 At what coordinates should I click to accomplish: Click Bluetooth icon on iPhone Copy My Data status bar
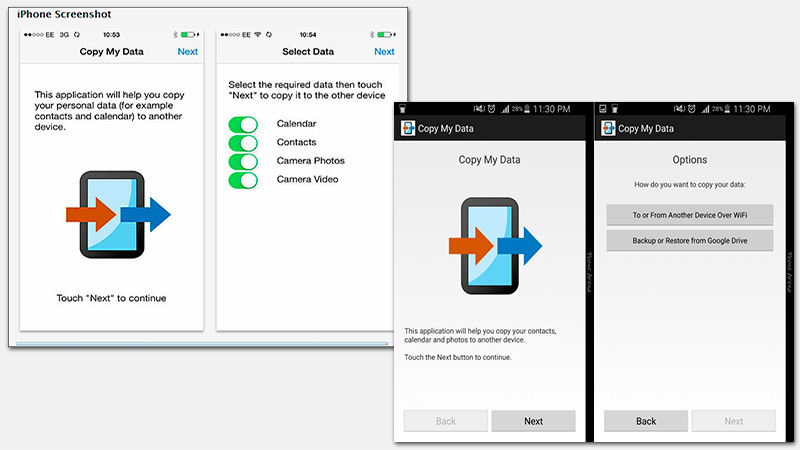pyautogui.click(x=175, y=35)
